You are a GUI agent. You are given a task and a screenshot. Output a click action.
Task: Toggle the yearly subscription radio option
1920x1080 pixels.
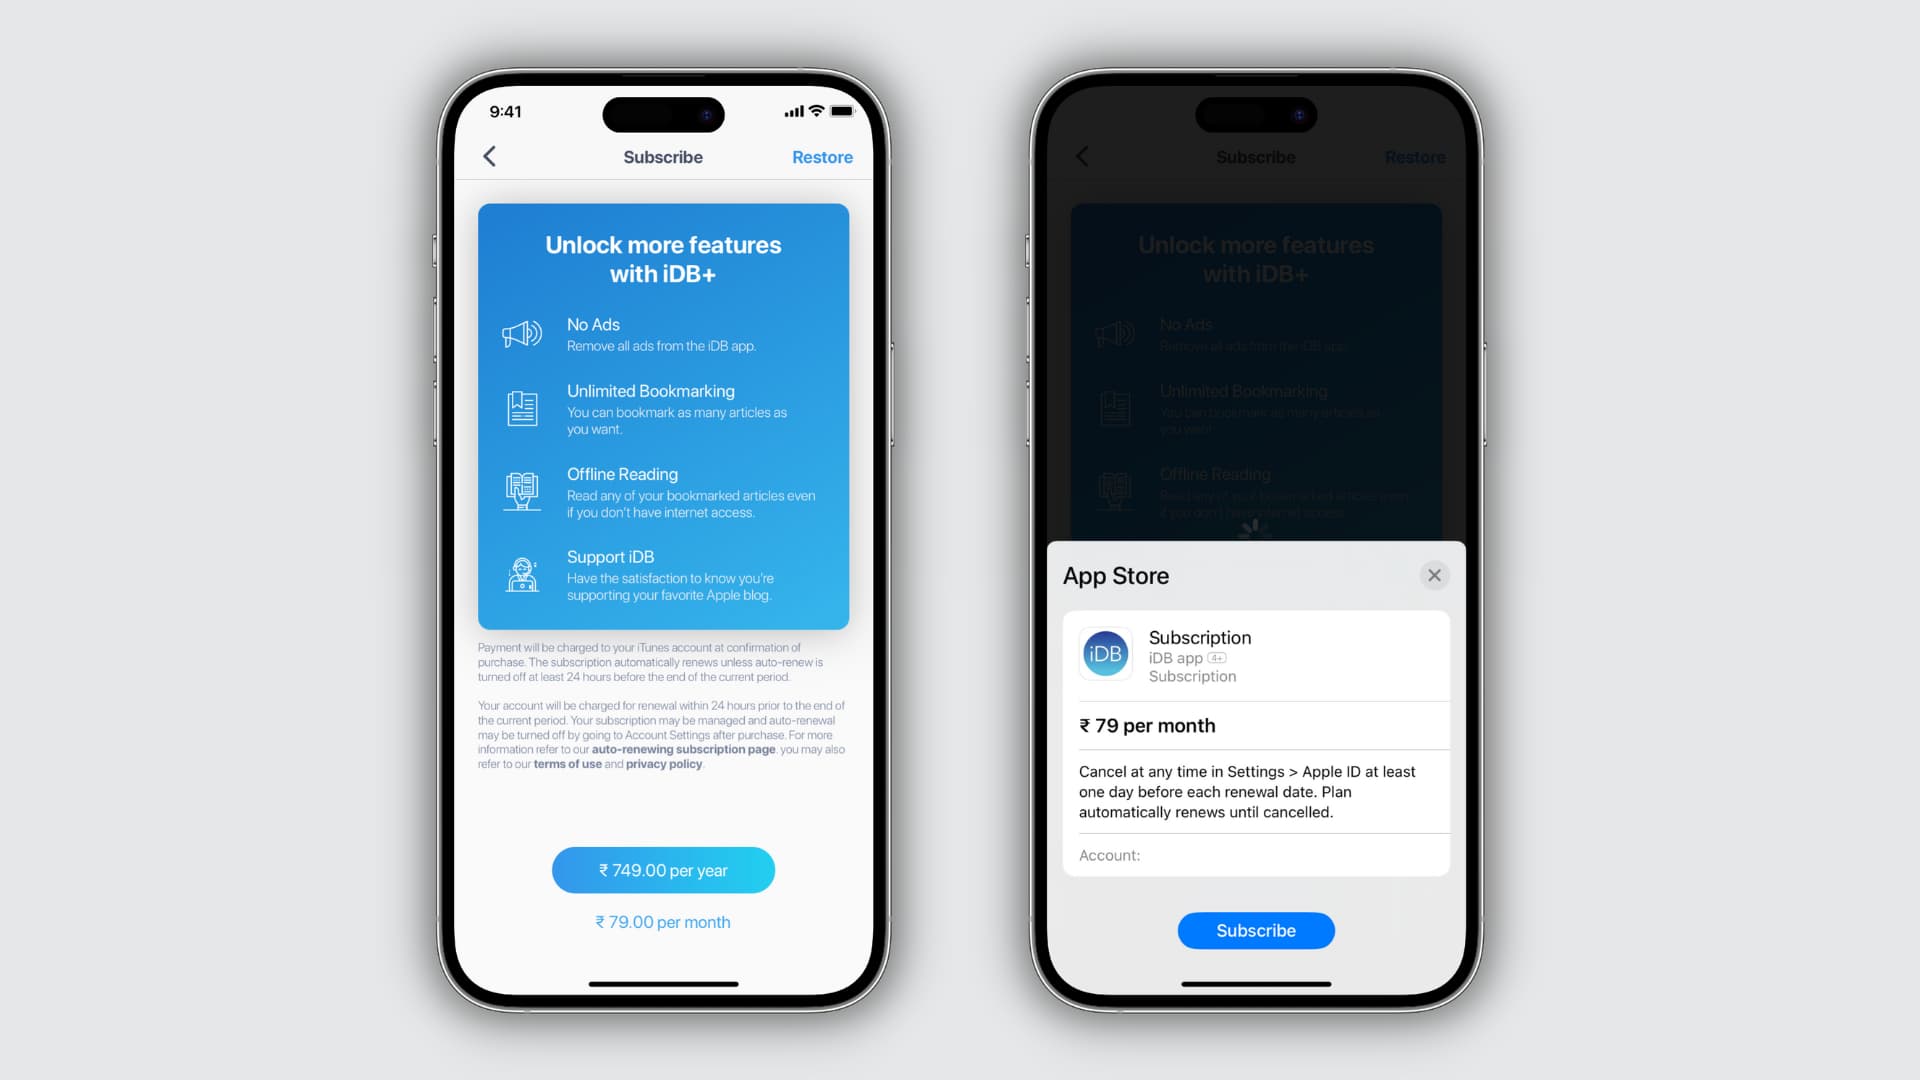[x=662, y=869]
